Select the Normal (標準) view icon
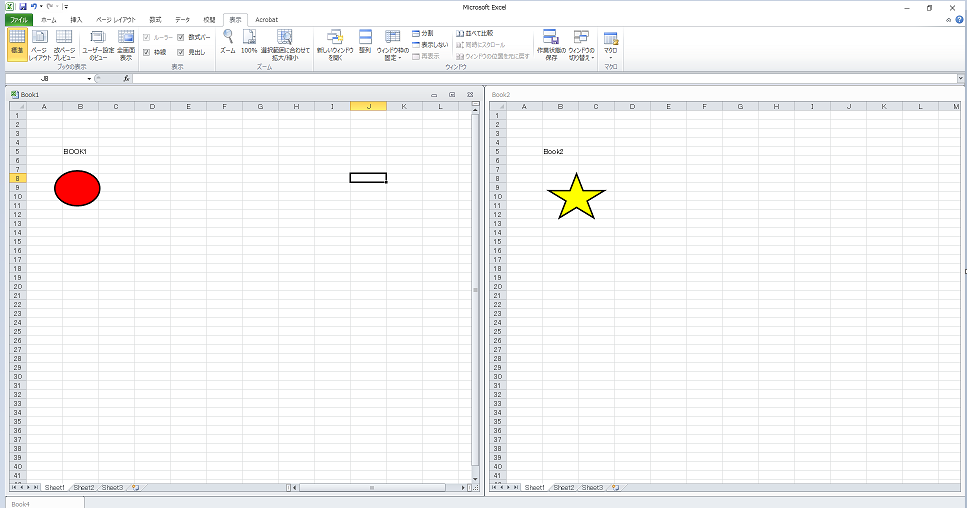 click(x=17, y=44)
